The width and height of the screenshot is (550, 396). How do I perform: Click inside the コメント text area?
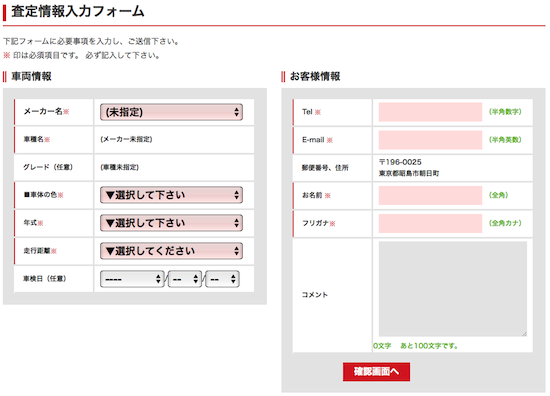click(x=453, y=289)
